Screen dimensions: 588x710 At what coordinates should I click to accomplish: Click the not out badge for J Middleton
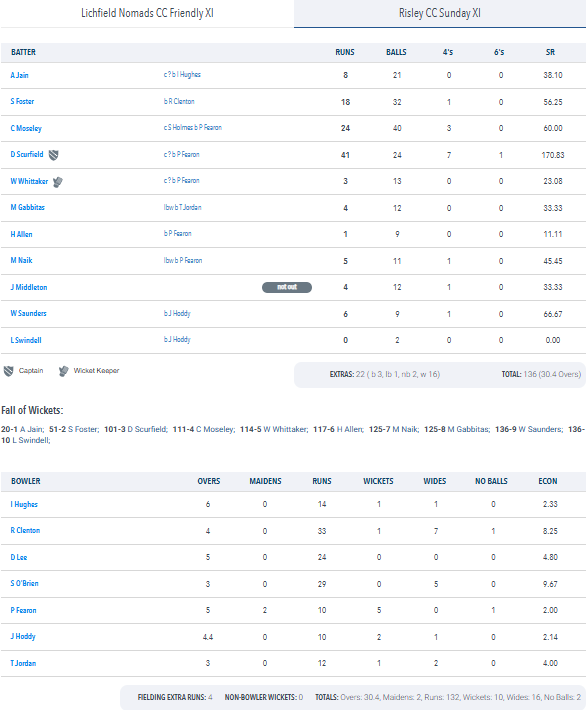pyautogui.click(x=287, y=287)
